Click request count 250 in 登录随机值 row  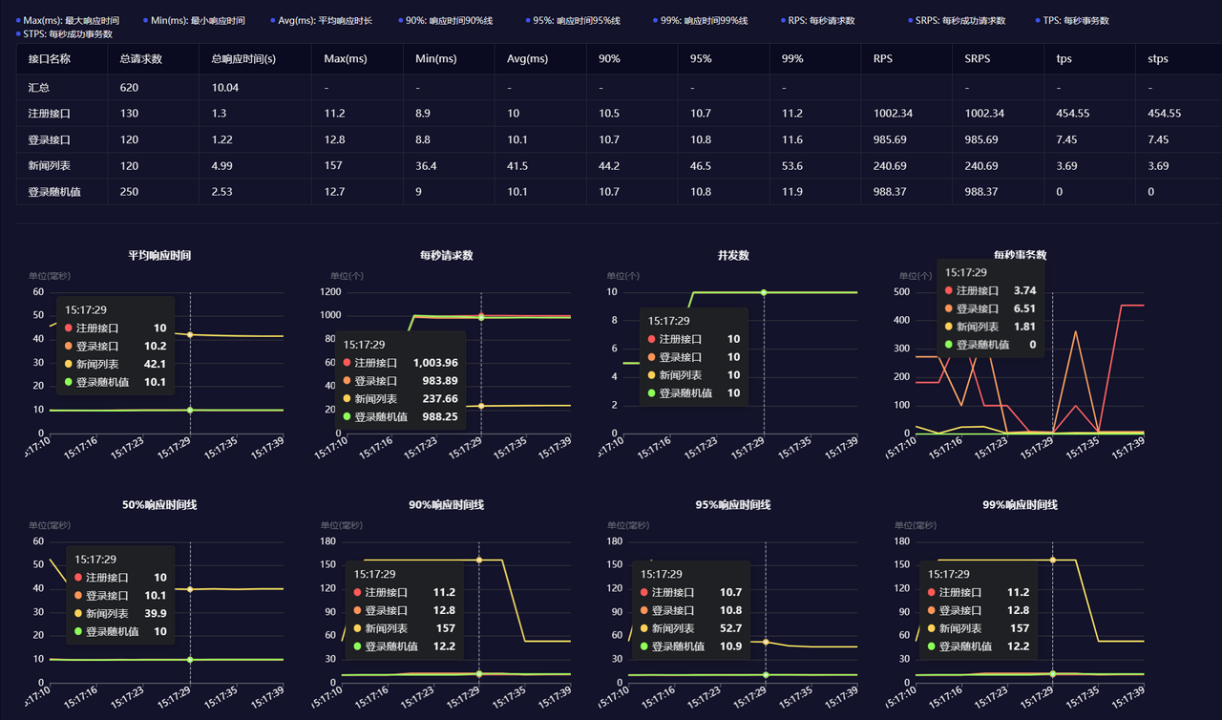pos(129,192)
